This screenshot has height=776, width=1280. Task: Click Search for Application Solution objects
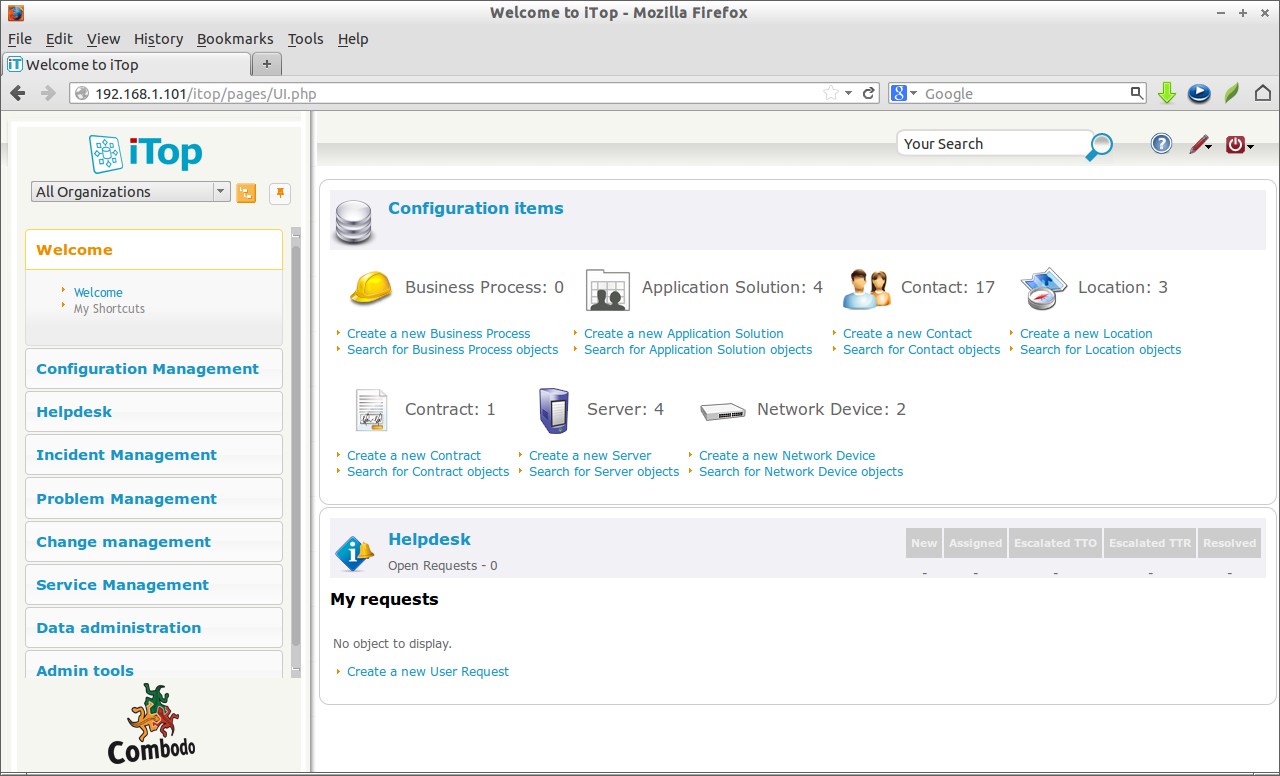698,350
